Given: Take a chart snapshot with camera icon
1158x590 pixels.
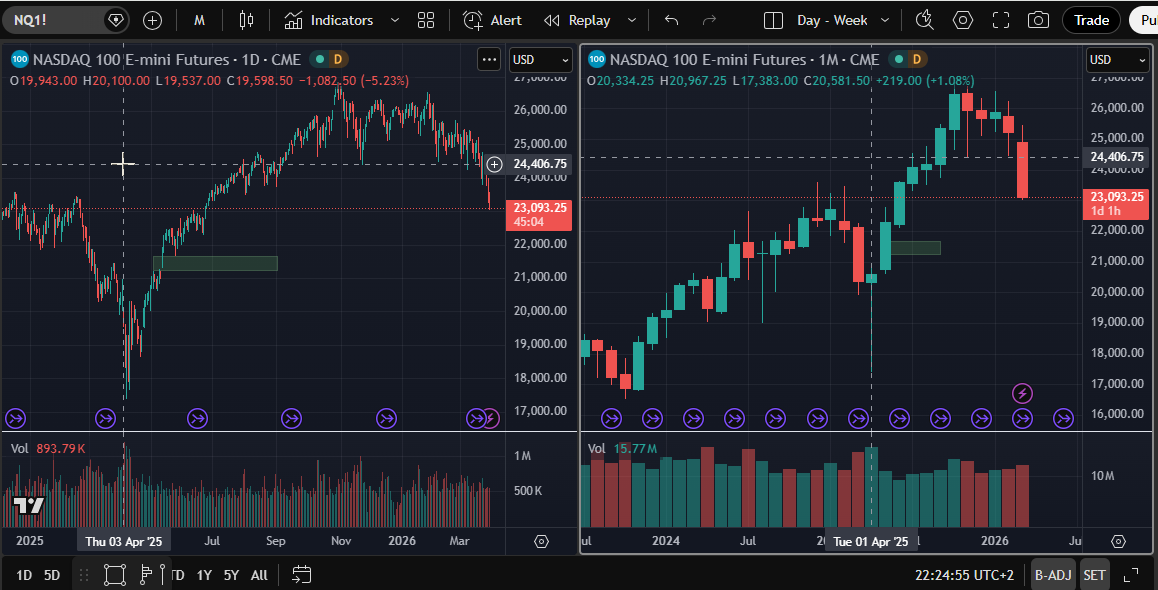Looking at the screenshot, I should 1039,20.
